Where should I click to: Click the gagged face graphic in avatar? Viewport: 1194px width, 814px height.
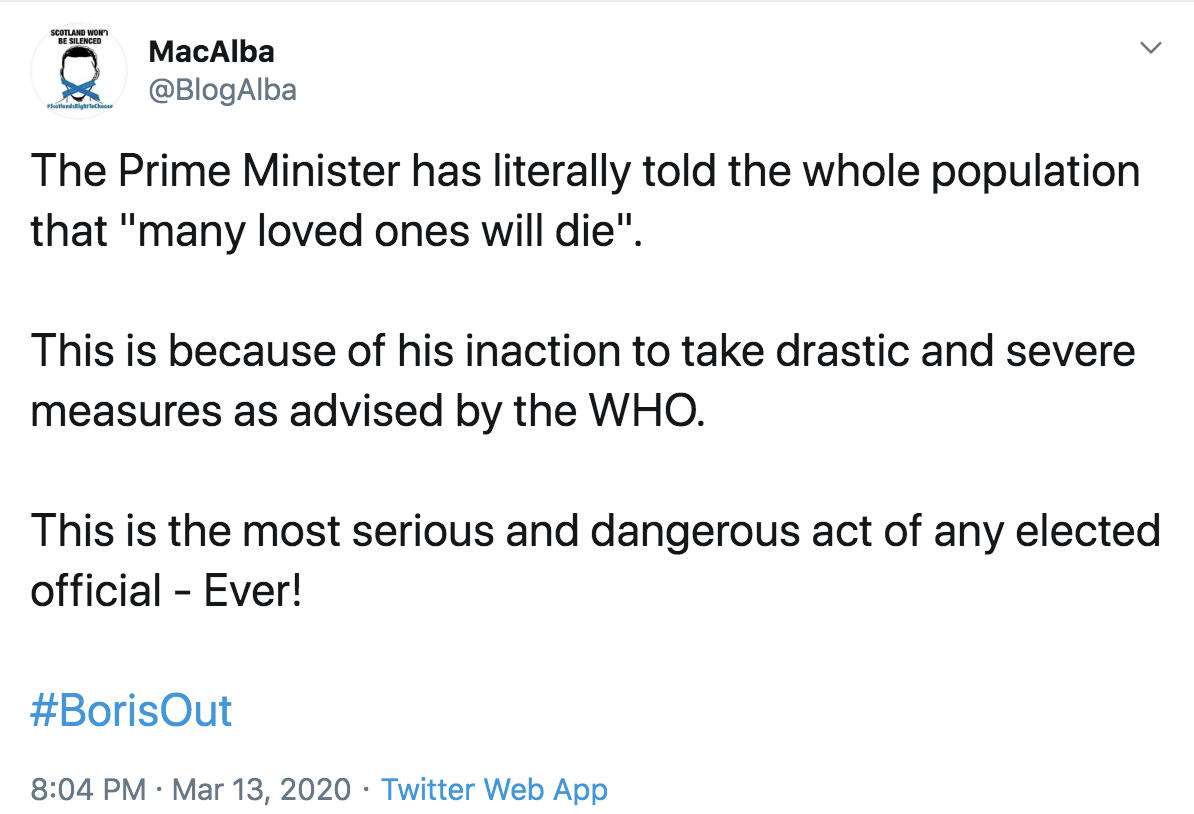pos(79,75)
